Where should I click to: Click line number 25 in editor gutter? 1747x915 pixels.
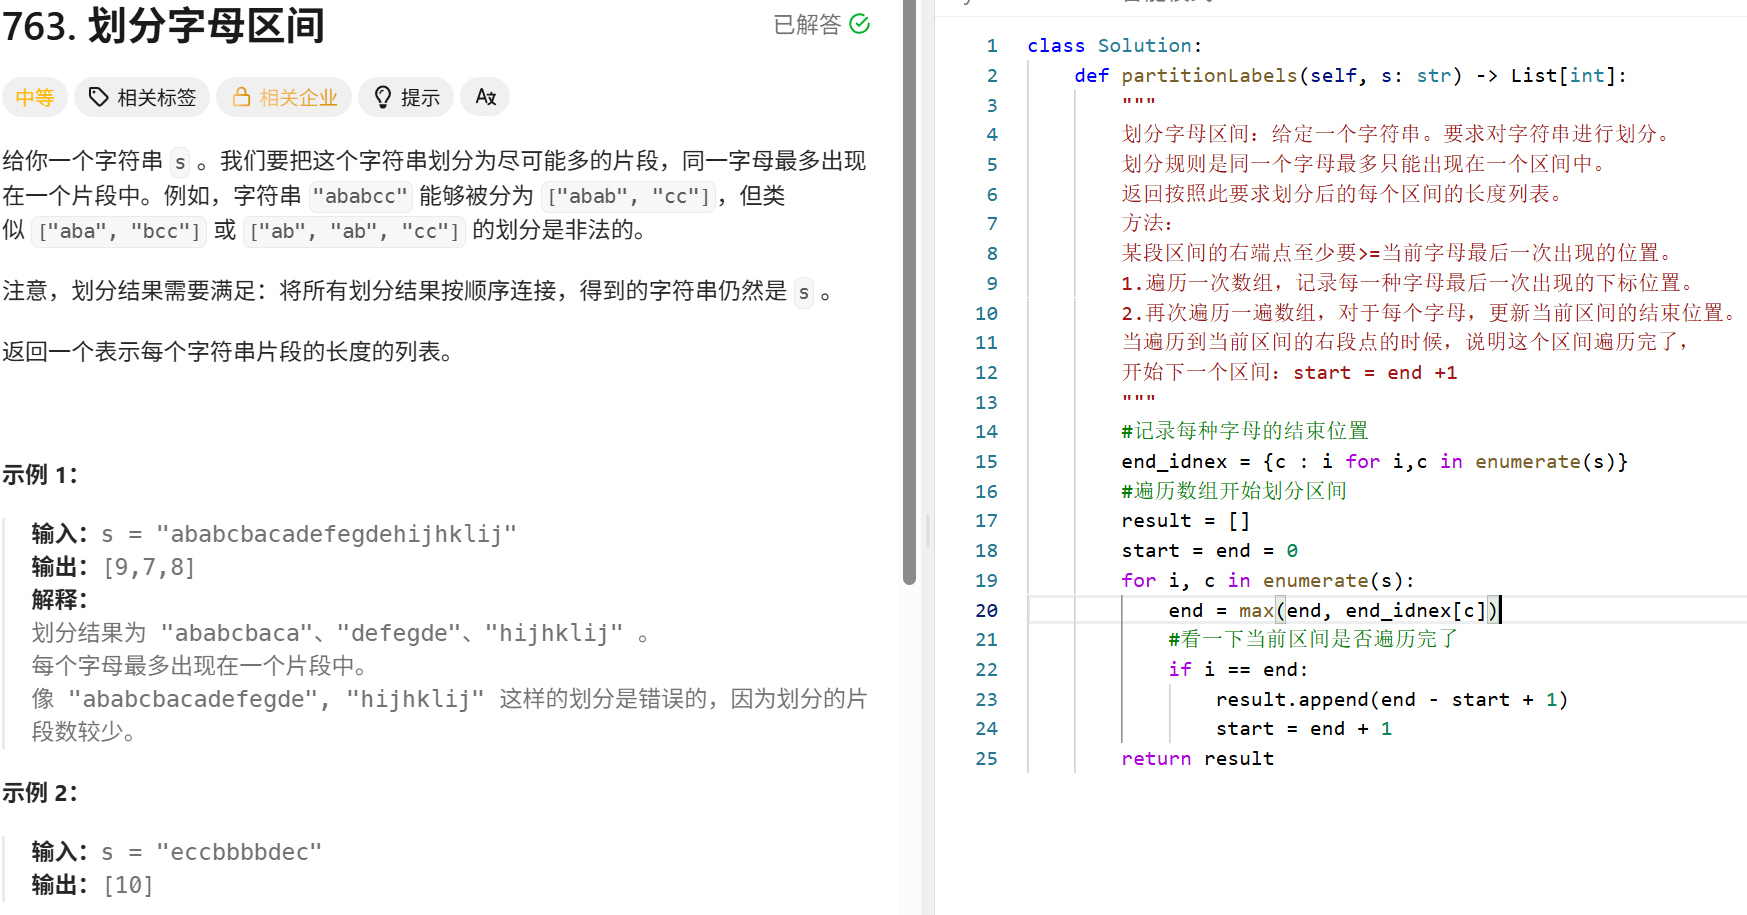click(x=987, y=759)
